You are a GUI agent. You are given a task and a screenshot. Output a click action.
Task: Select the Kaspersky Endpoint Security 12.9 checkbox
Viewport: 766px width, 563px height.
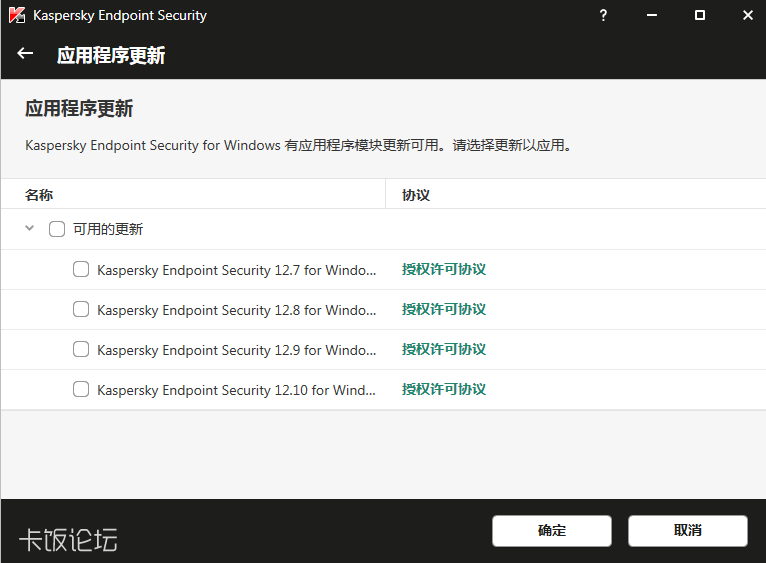tap(81, 350)
